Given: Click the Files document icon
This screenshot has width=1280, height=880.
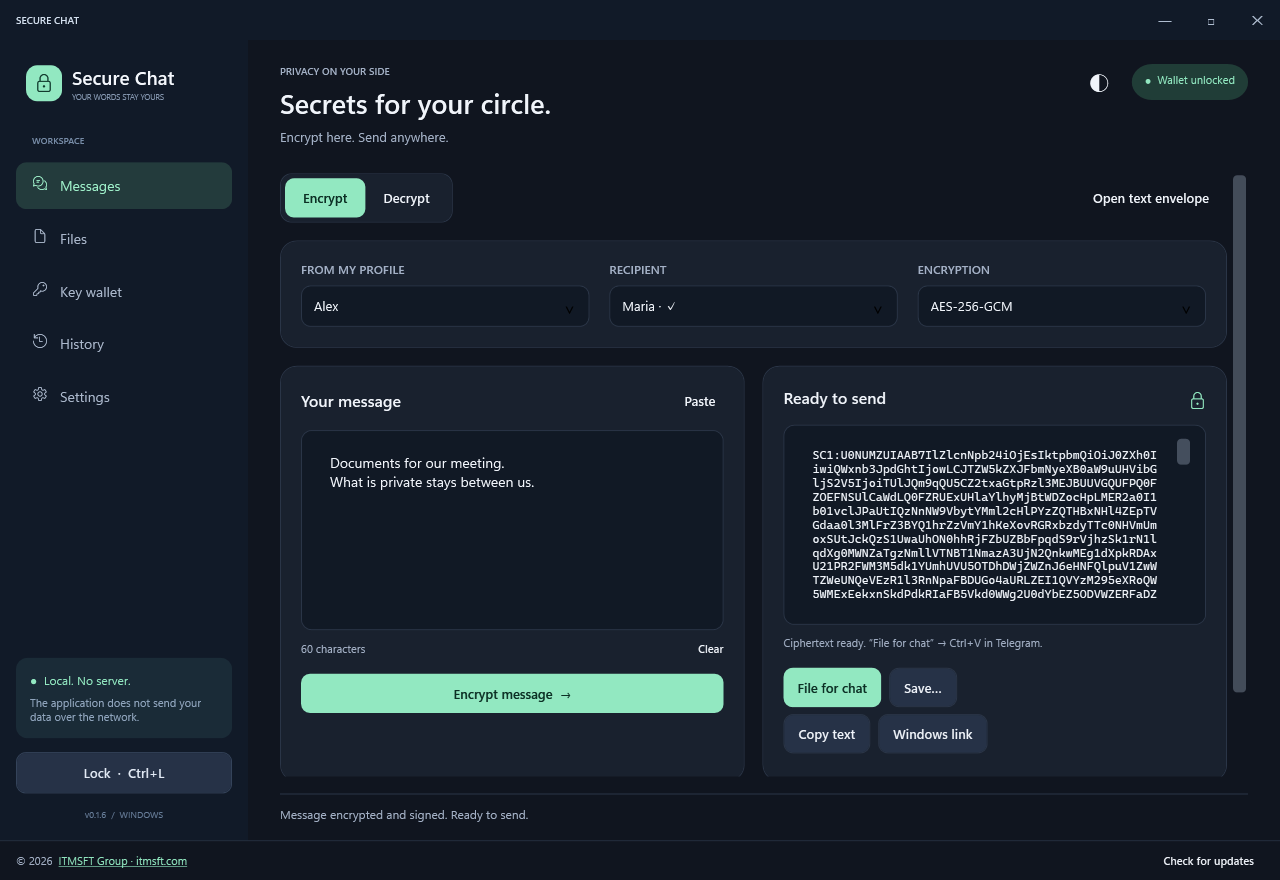Looking at the screenshot, I should (40, 237).
